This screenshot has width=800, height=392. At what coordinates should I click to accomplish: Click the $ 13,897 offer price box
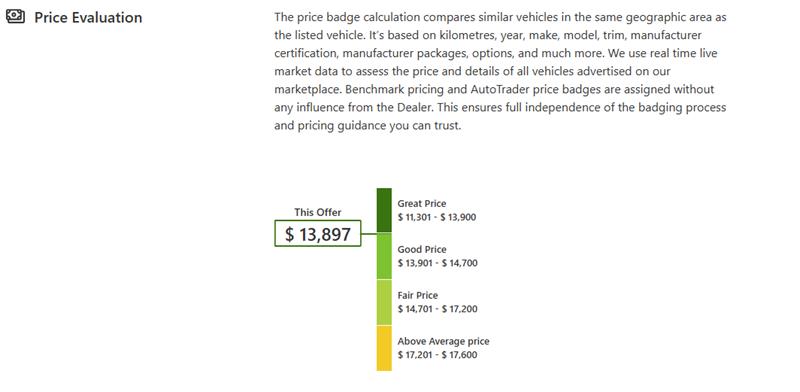(318, 234)
